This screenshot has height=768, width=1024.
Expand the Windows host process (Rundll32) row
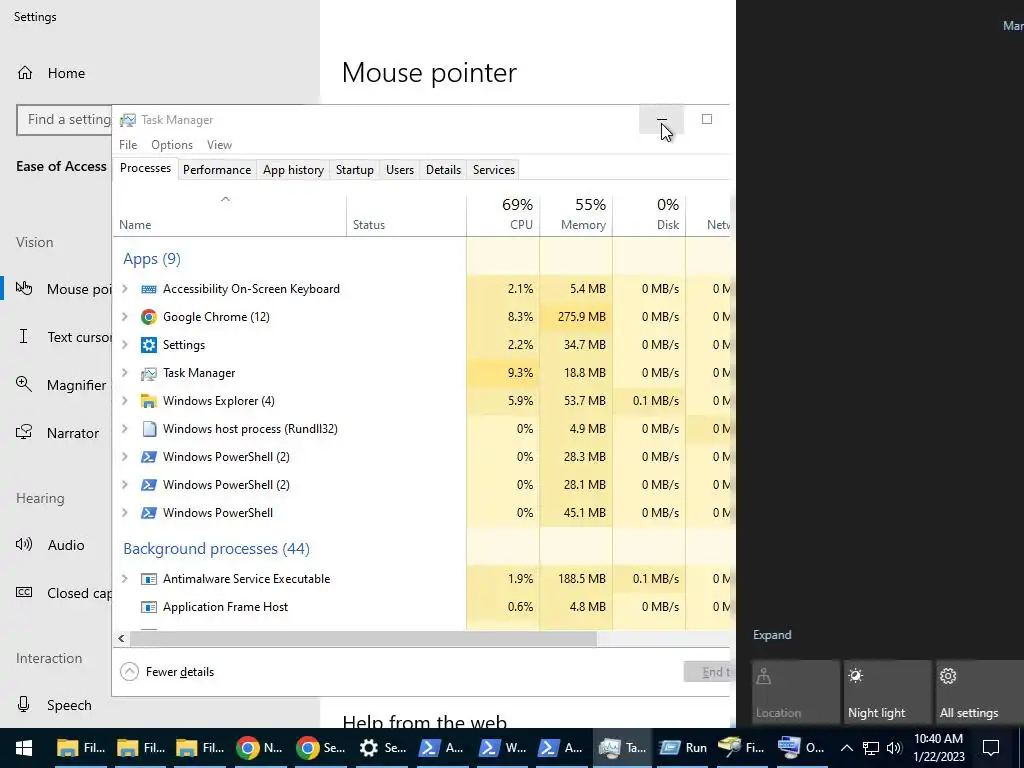(125, 429)
